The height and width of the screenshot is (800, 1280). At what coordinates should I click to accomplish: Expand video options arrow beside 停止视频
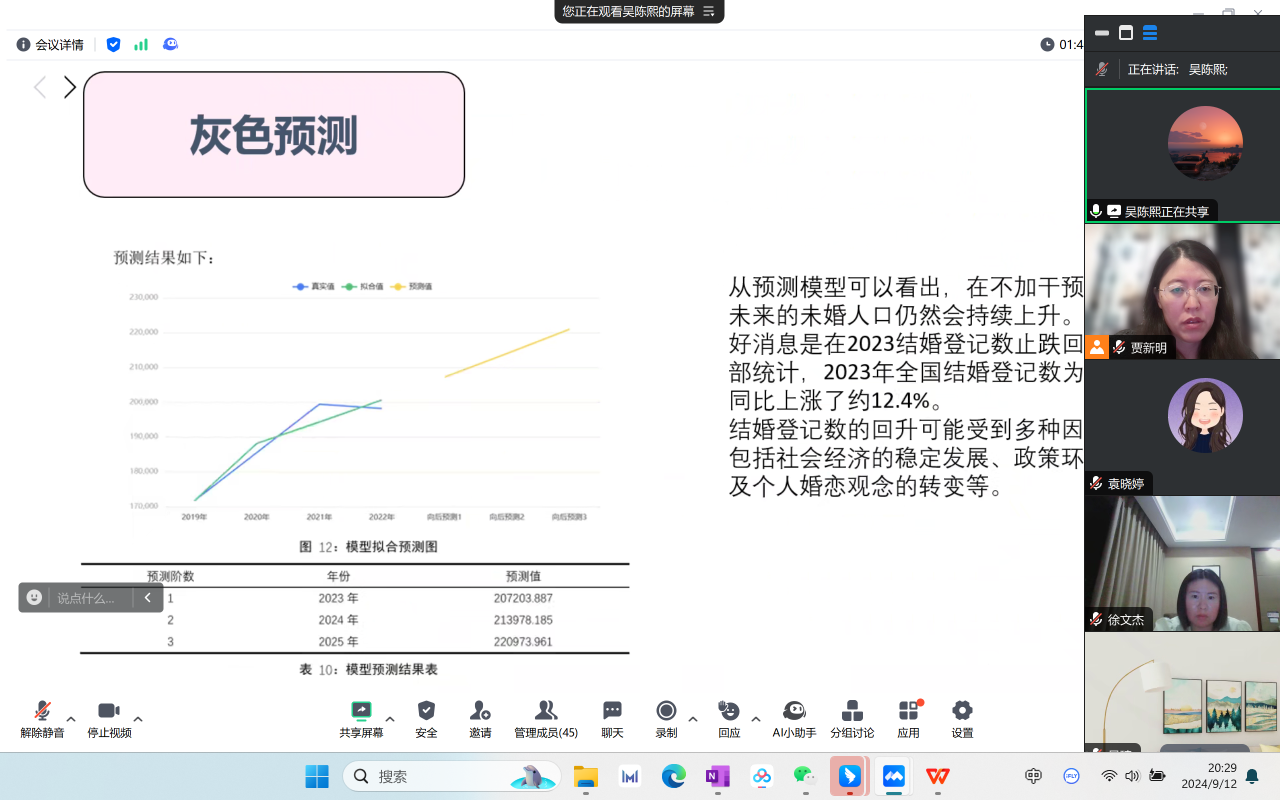click(x=138, y=719)
